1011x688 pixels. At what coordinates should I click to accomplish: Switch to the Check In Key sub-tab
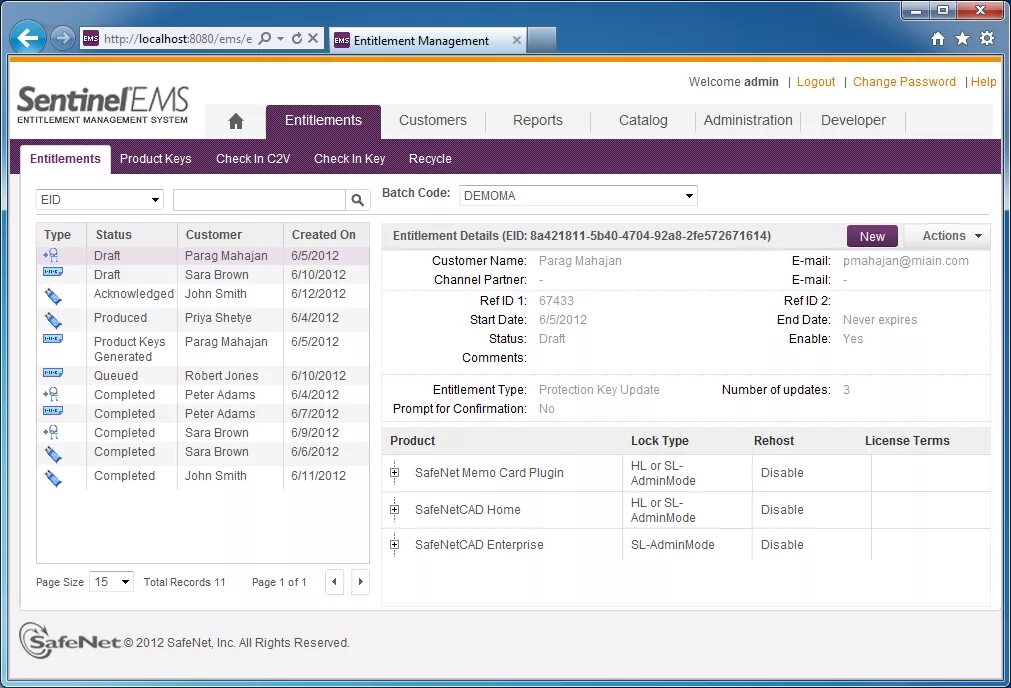(x=349, y=159)
